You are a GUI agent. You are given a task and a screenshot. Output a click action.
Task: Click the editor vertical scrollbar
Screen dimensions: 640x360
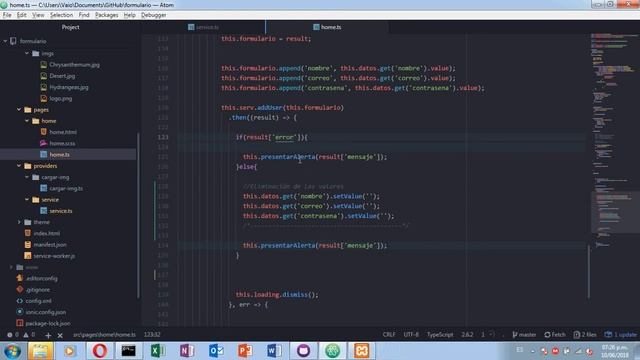589,271
